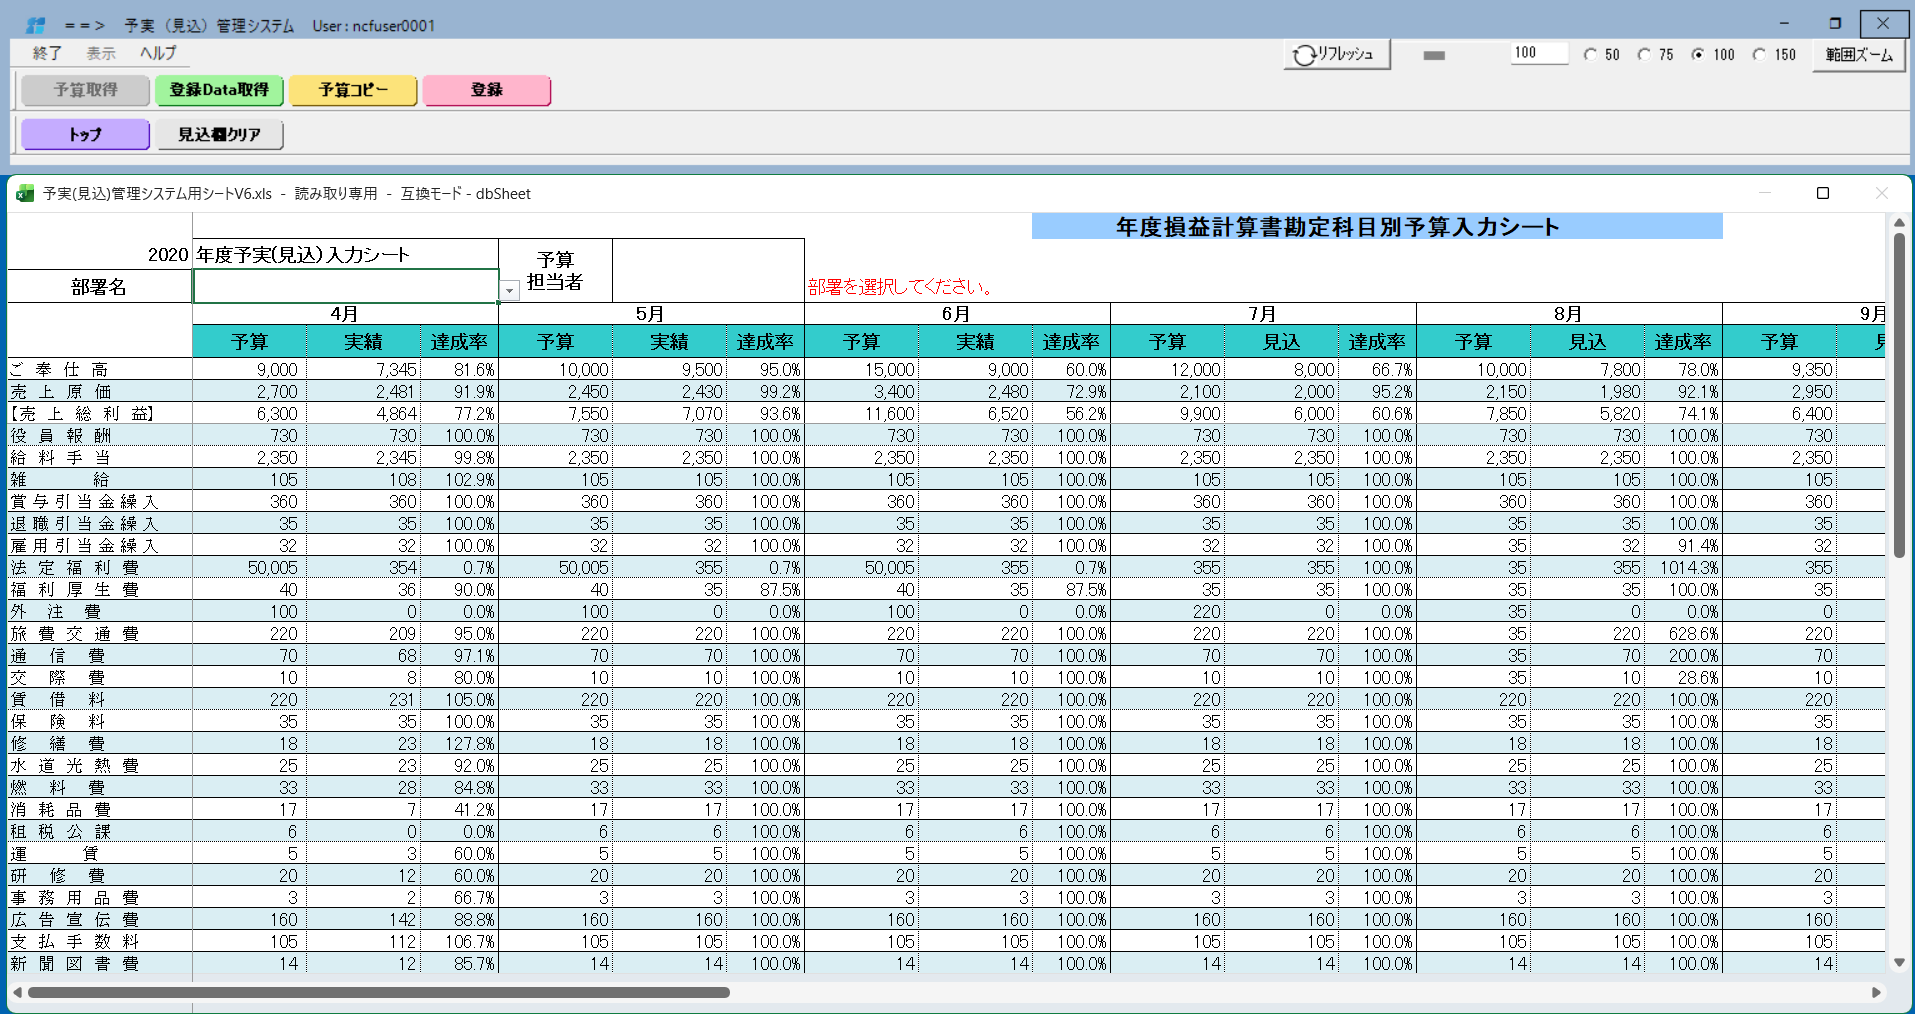Image resolution: width=1915 pixels, height=1014 pixels.
Task: Click the scroll-left arrow at the bottom
Action: point(17,992)
